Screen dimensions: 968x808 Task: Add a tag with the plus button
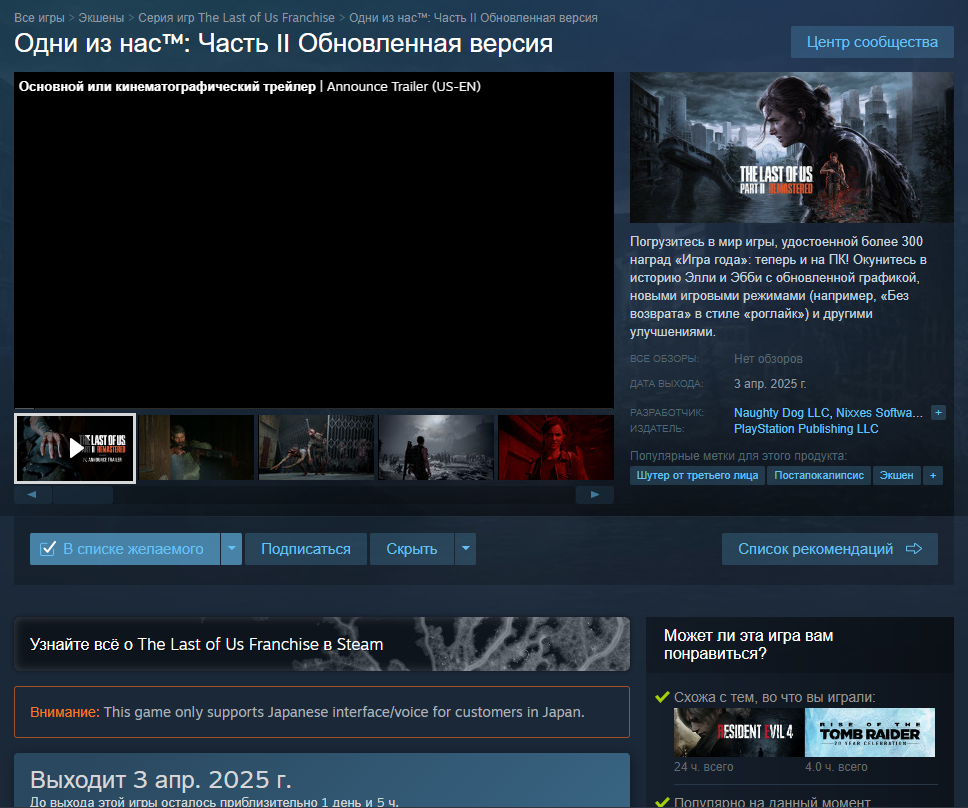[933, 475]
